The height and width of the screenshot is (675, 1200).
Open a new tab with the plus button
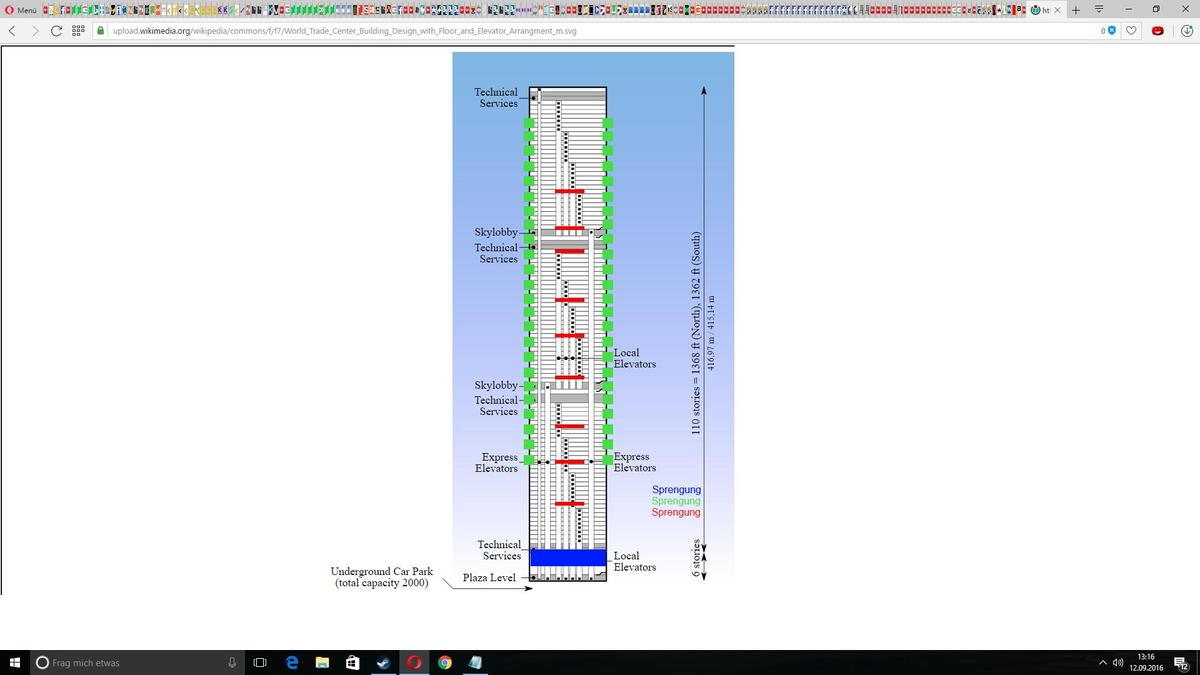pyautogui.click(x=1076, y=10)
